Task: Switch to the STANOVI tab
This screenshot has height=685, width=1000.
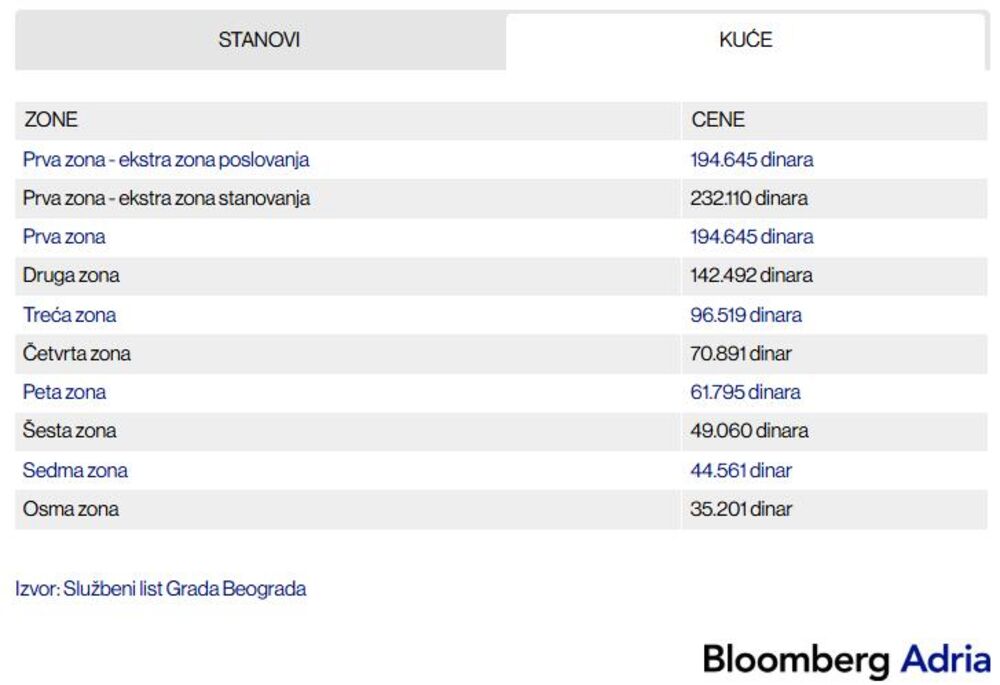Action: point(259,40)
